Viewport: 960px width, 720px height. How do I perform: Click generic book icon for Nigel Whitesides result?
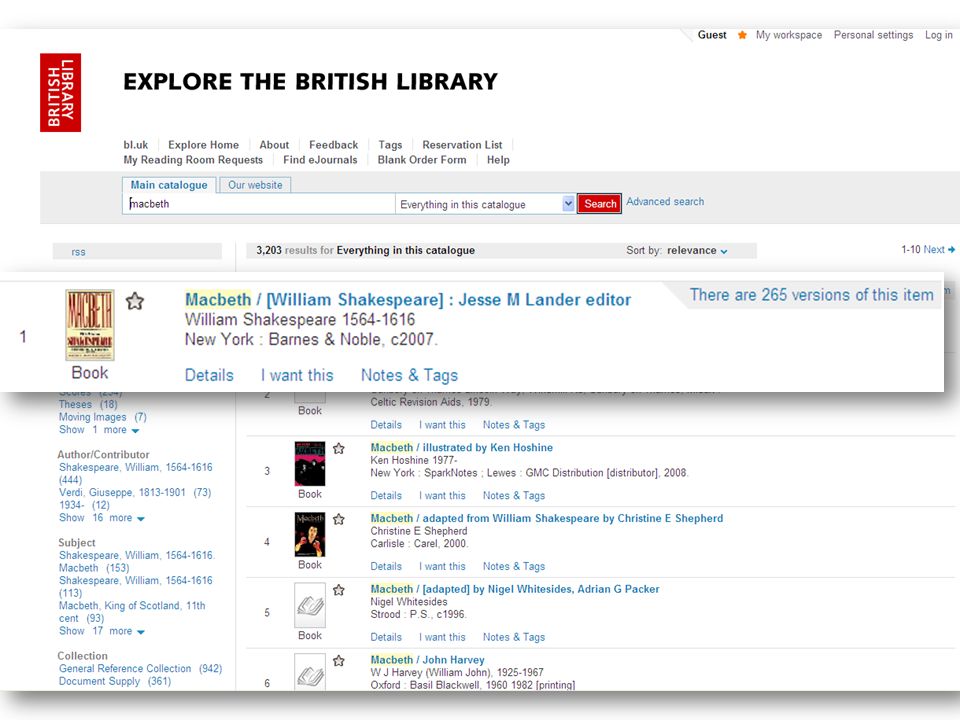click(x=310, y=605)
